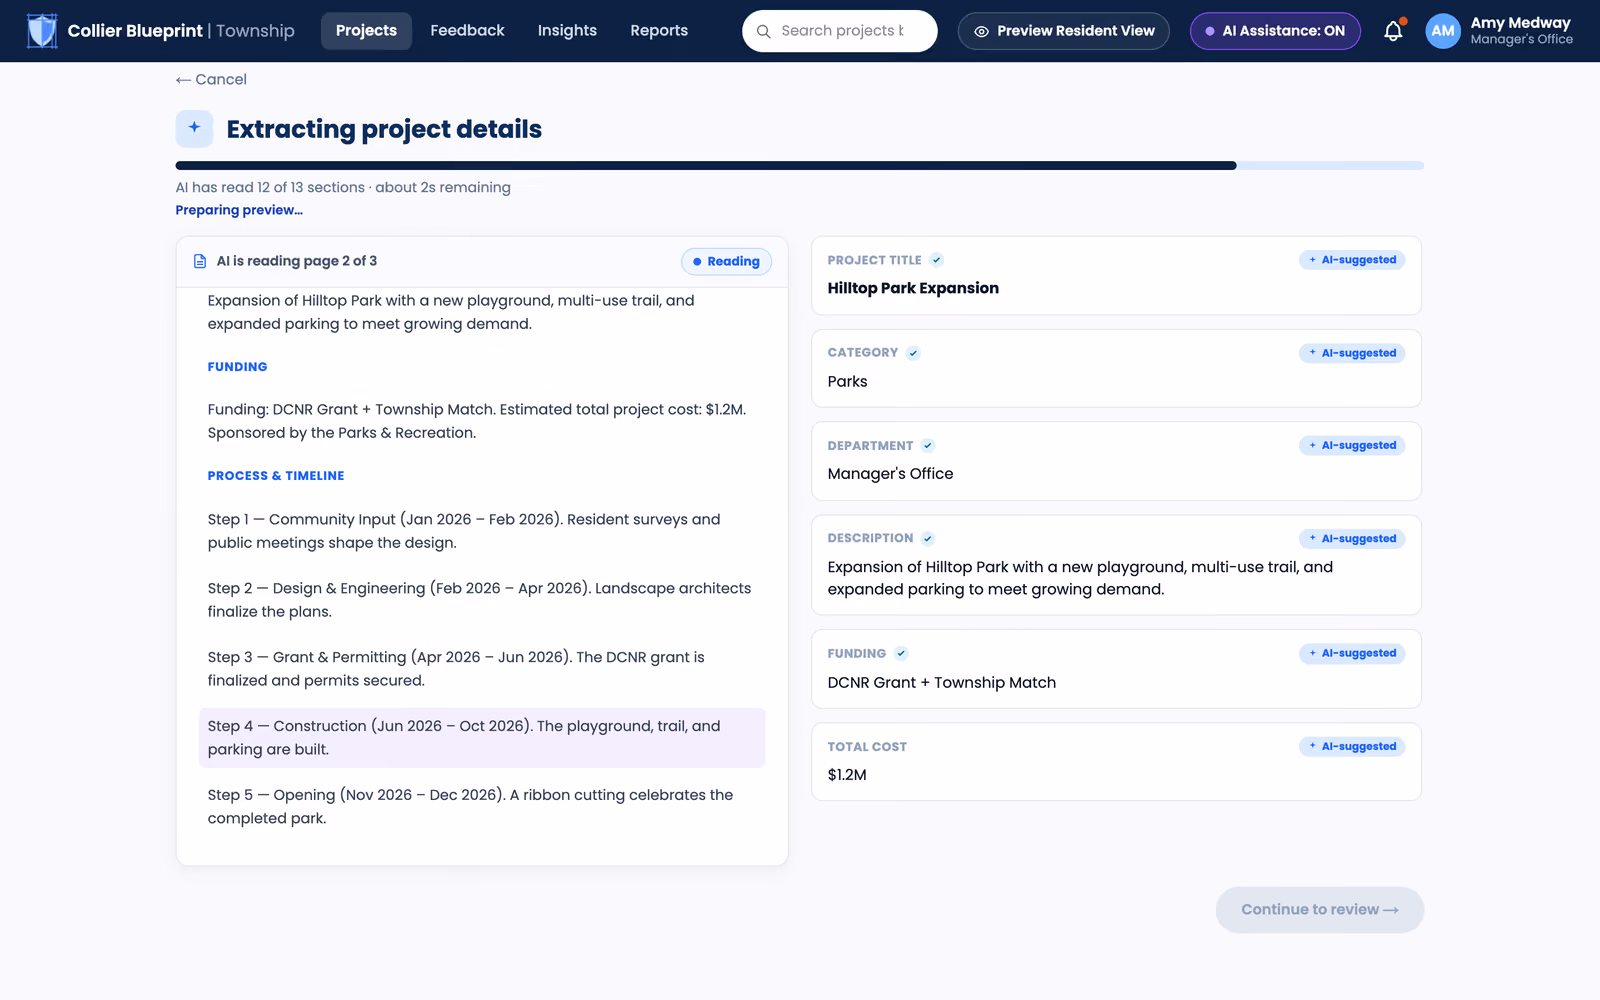Image resolution: width=1600 pixels, height=1000 pixels.
Task: Click the verified check next to Funding
Action: tap(901, 654)
